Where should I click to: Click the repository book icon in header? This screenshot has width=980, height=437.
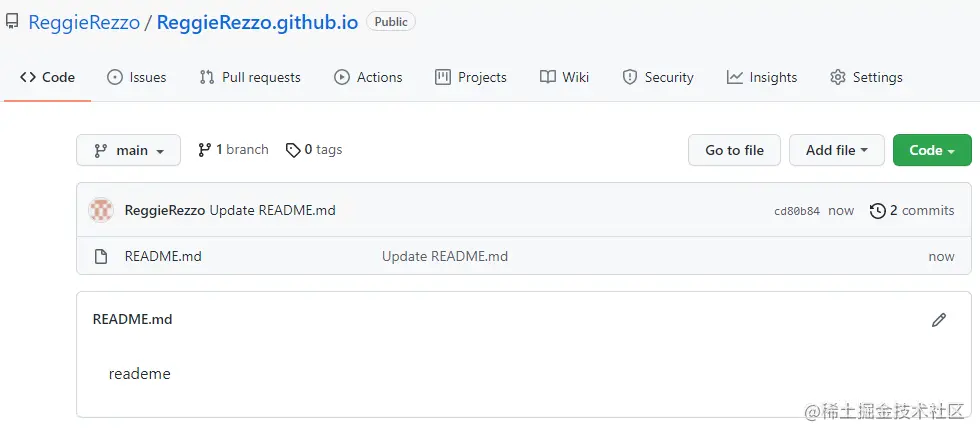click(x=12, y=23)
